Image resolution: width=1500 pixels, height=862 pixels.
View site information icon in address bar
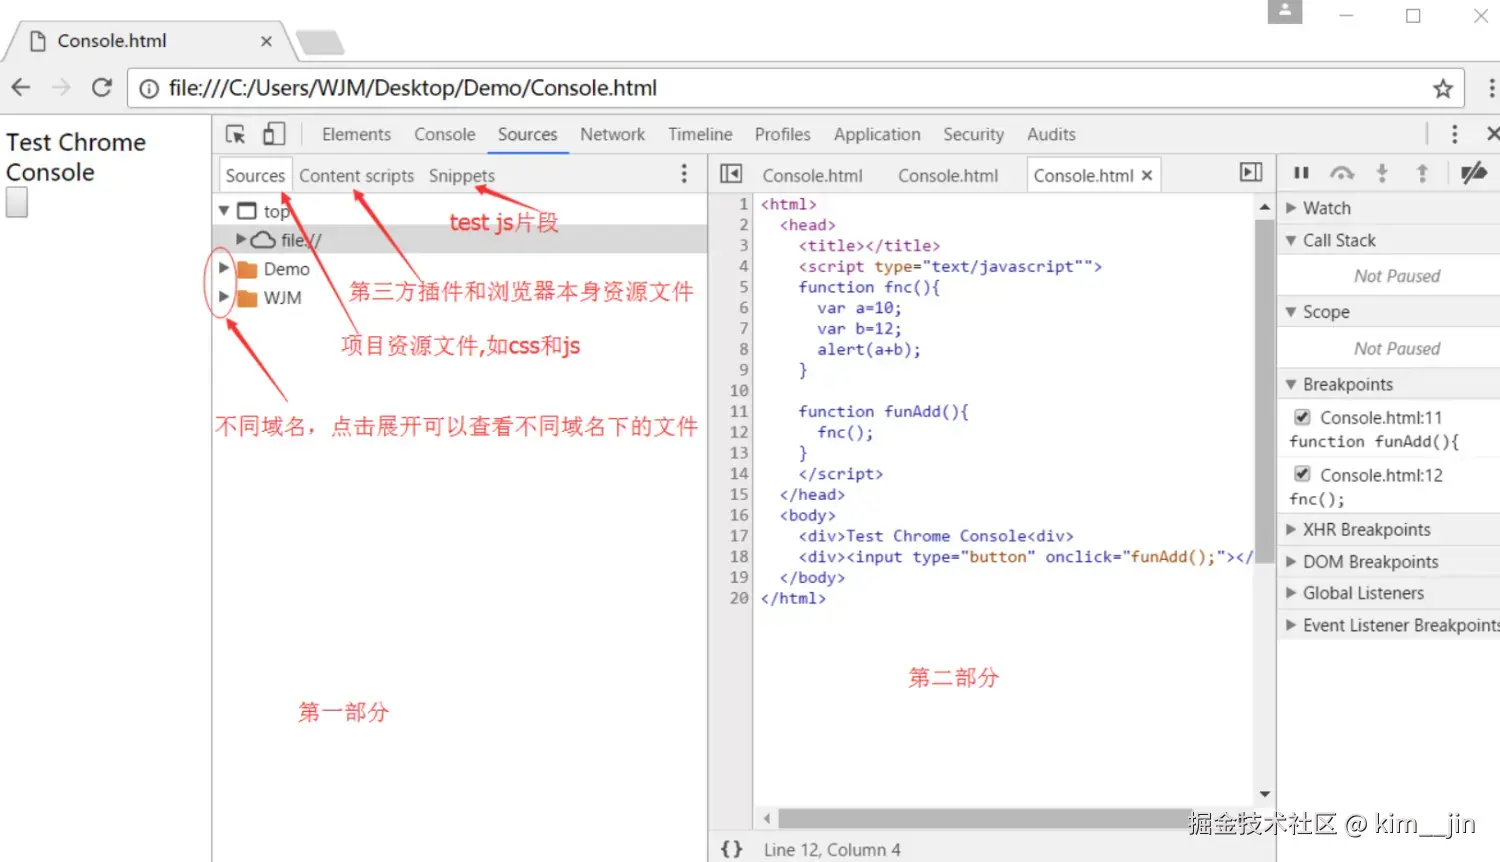click(x=148, y=88)
